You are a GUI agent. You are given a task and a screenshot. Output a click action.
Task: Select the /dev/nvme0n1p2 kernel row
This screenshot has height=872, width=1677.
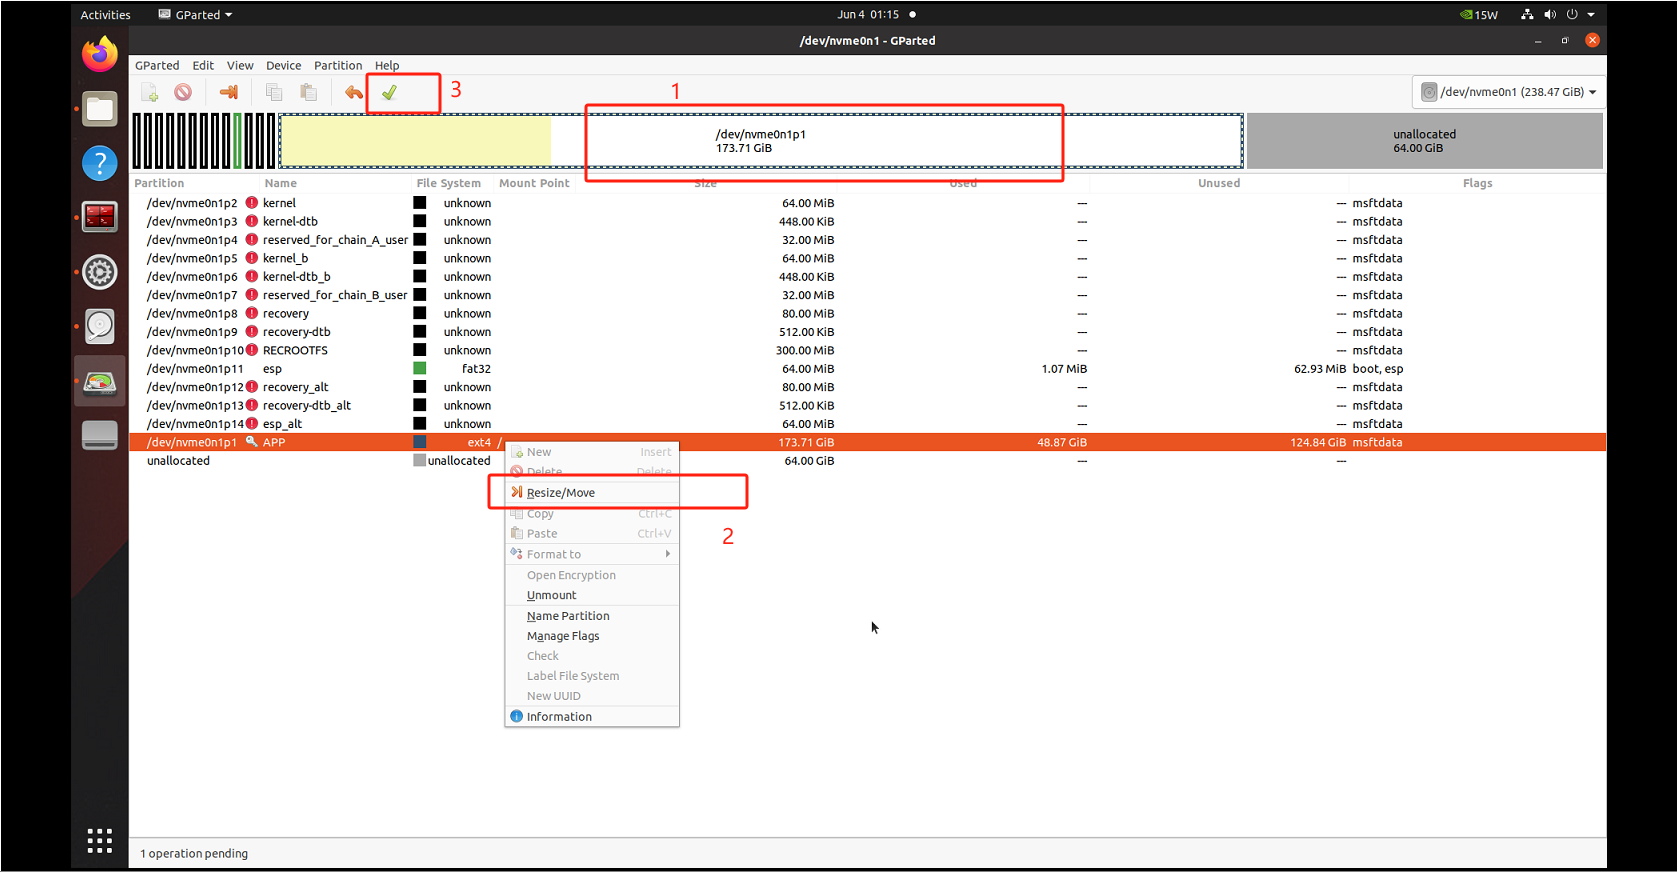point(868,203)
